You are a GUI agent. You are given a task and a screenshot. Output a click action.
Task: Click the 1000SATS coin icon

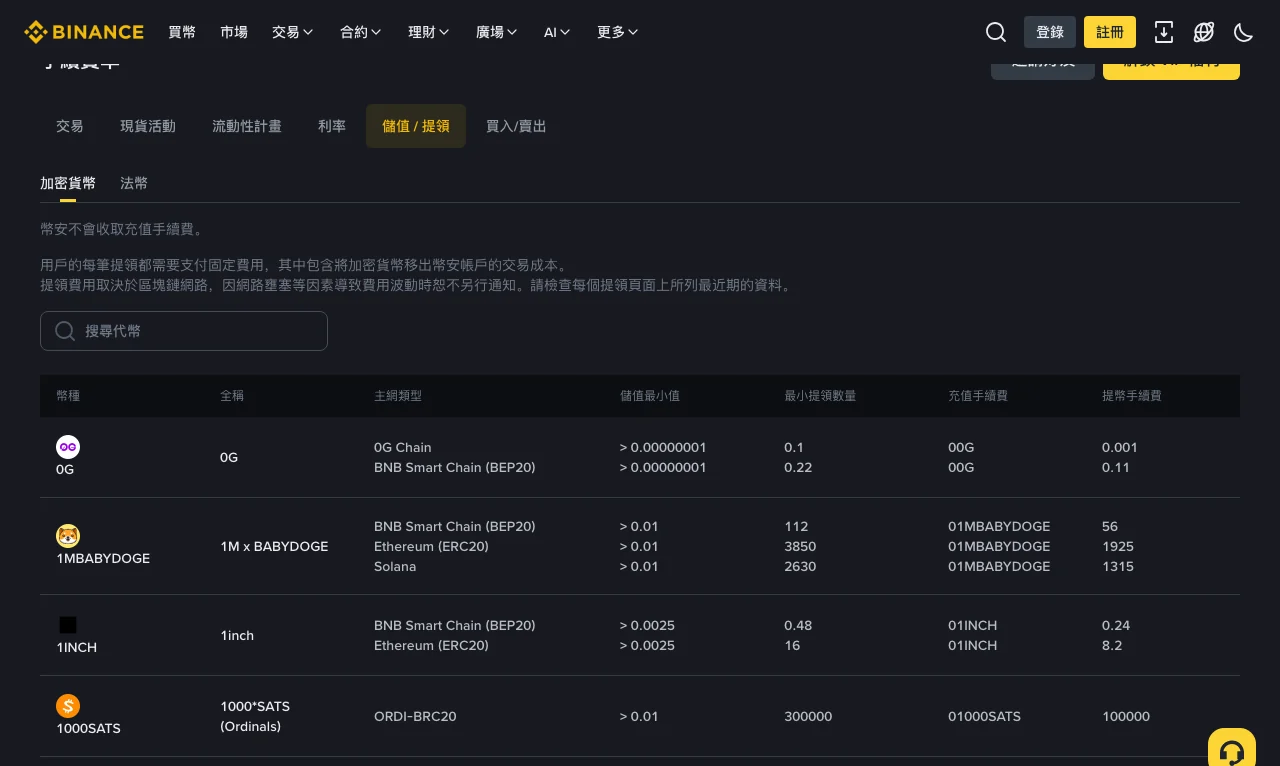pyautogui.click(x=68, y=706)
